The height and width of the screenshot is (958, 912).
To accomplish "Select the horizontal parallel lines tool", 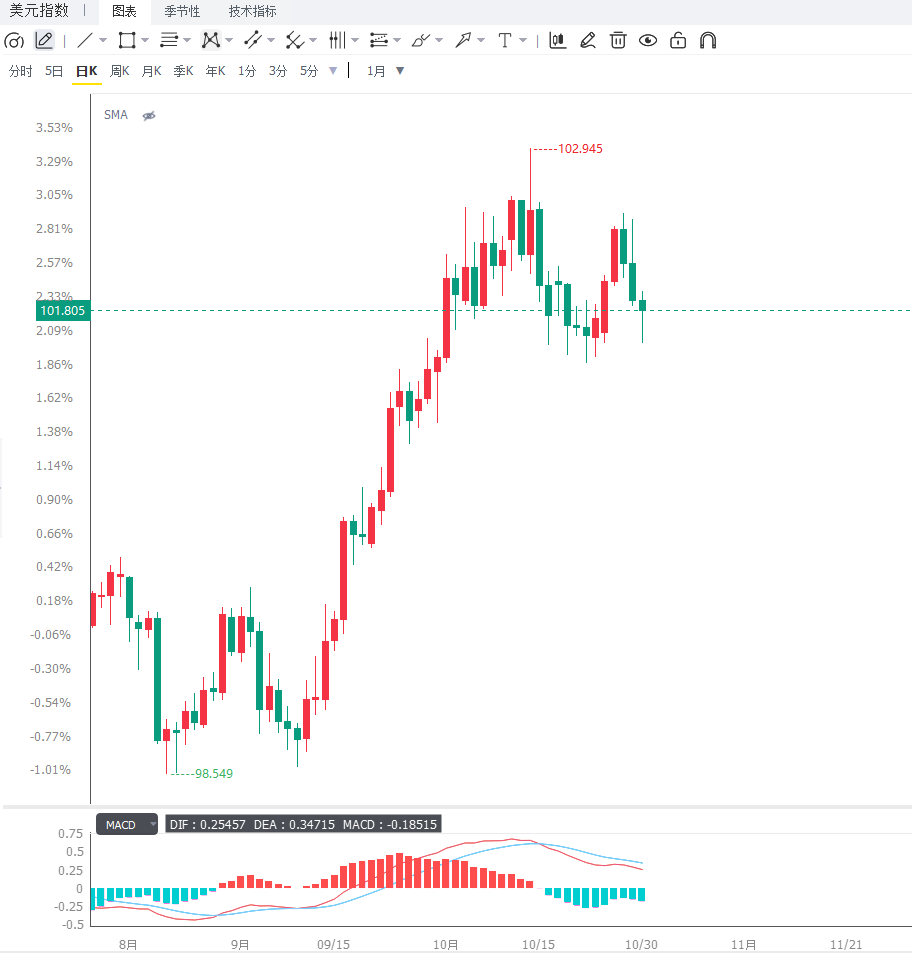I will (169, 41).
